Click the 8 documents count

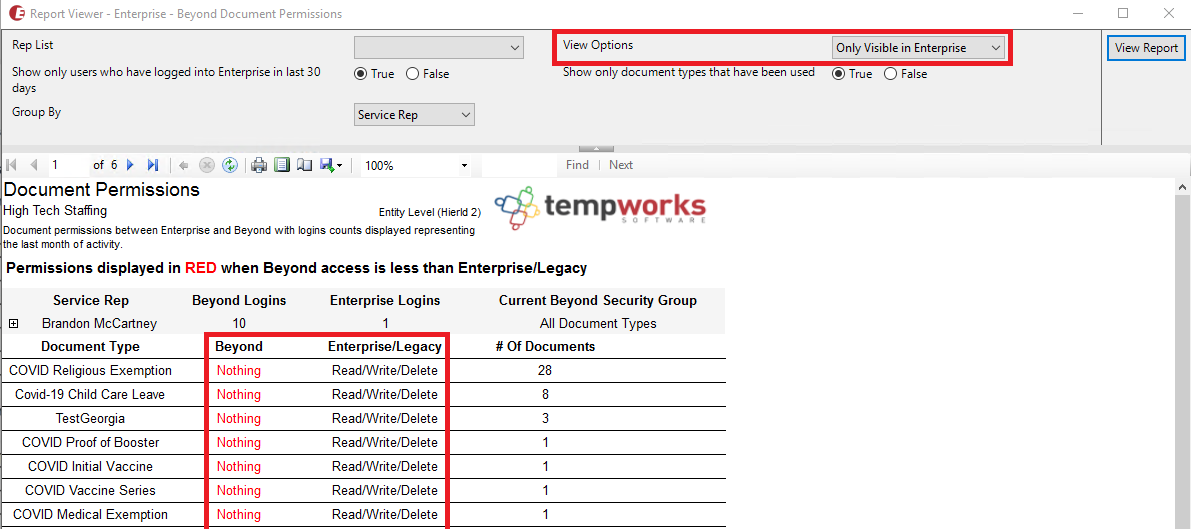(545, 394)
